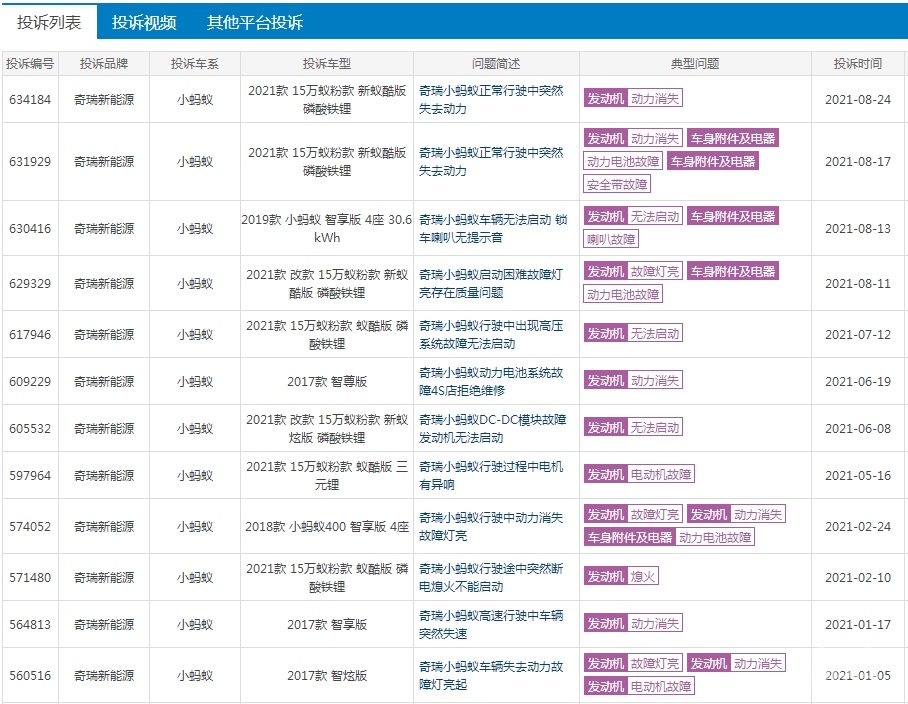This screenshot has width=908, height=704.
Task: Open complaint 631929 problem description link
Action: (x=491, y=162)
